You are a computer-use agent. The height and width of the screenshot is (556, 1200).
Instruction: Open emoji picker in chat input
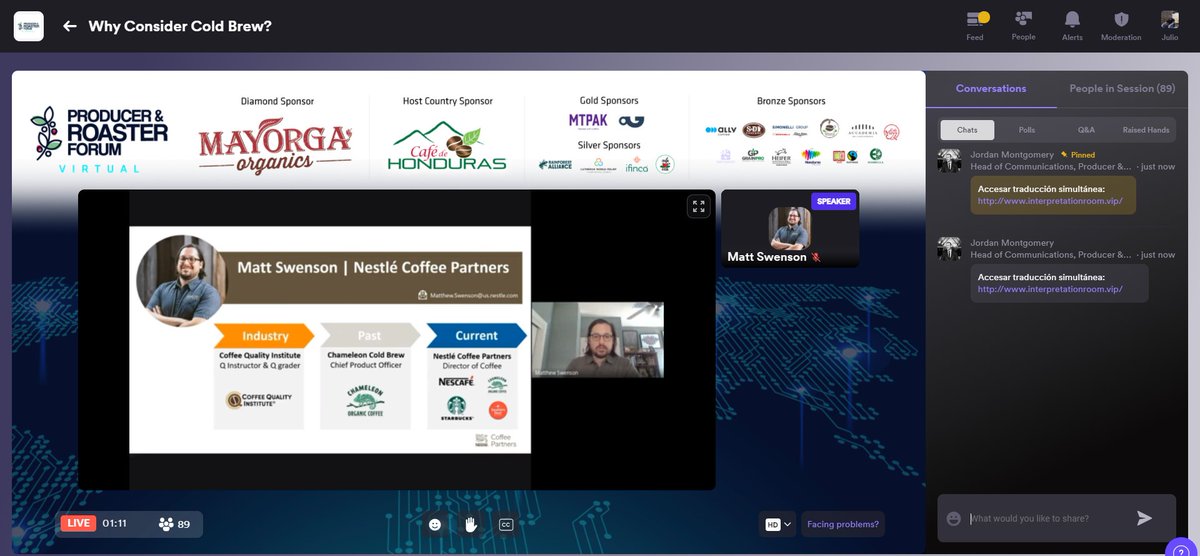pos(954,518)
